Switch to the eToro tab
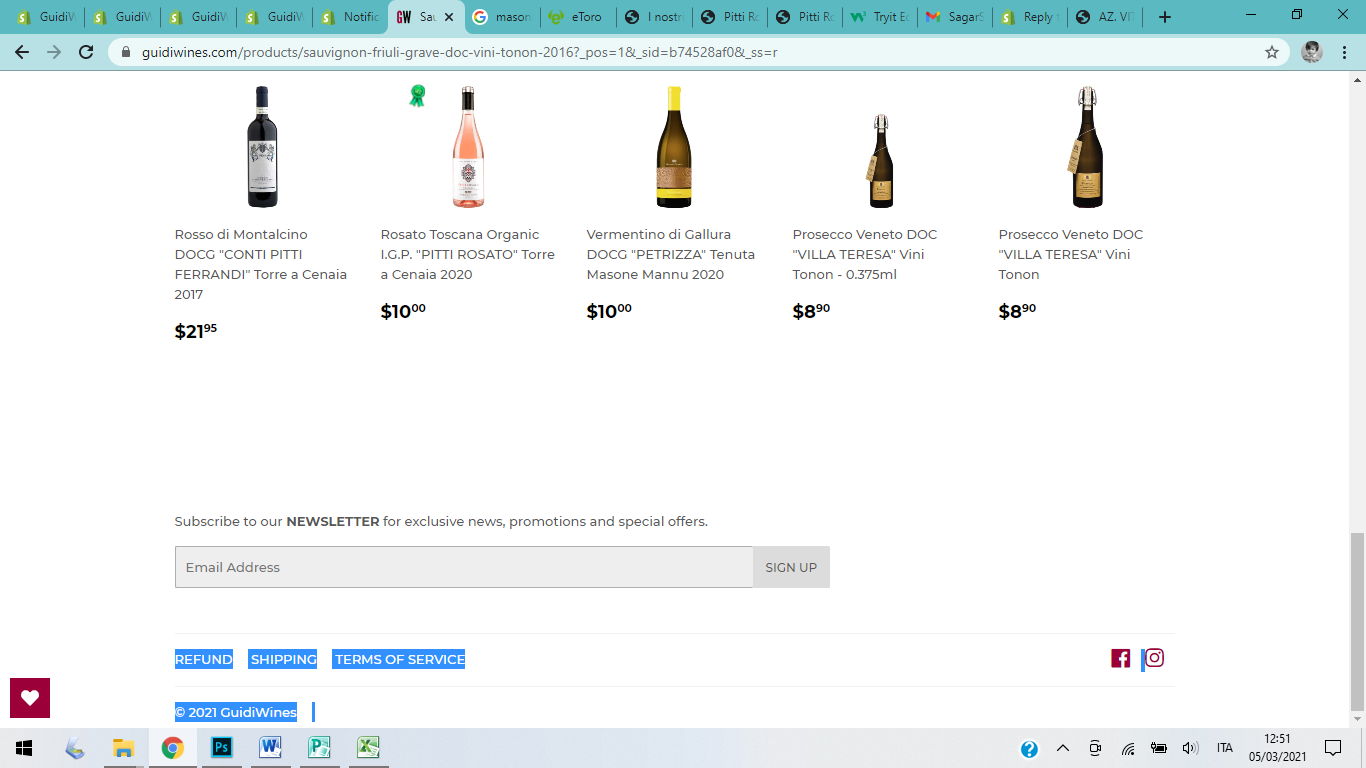Screen dimensions: 1366x768 click(578, 17)
